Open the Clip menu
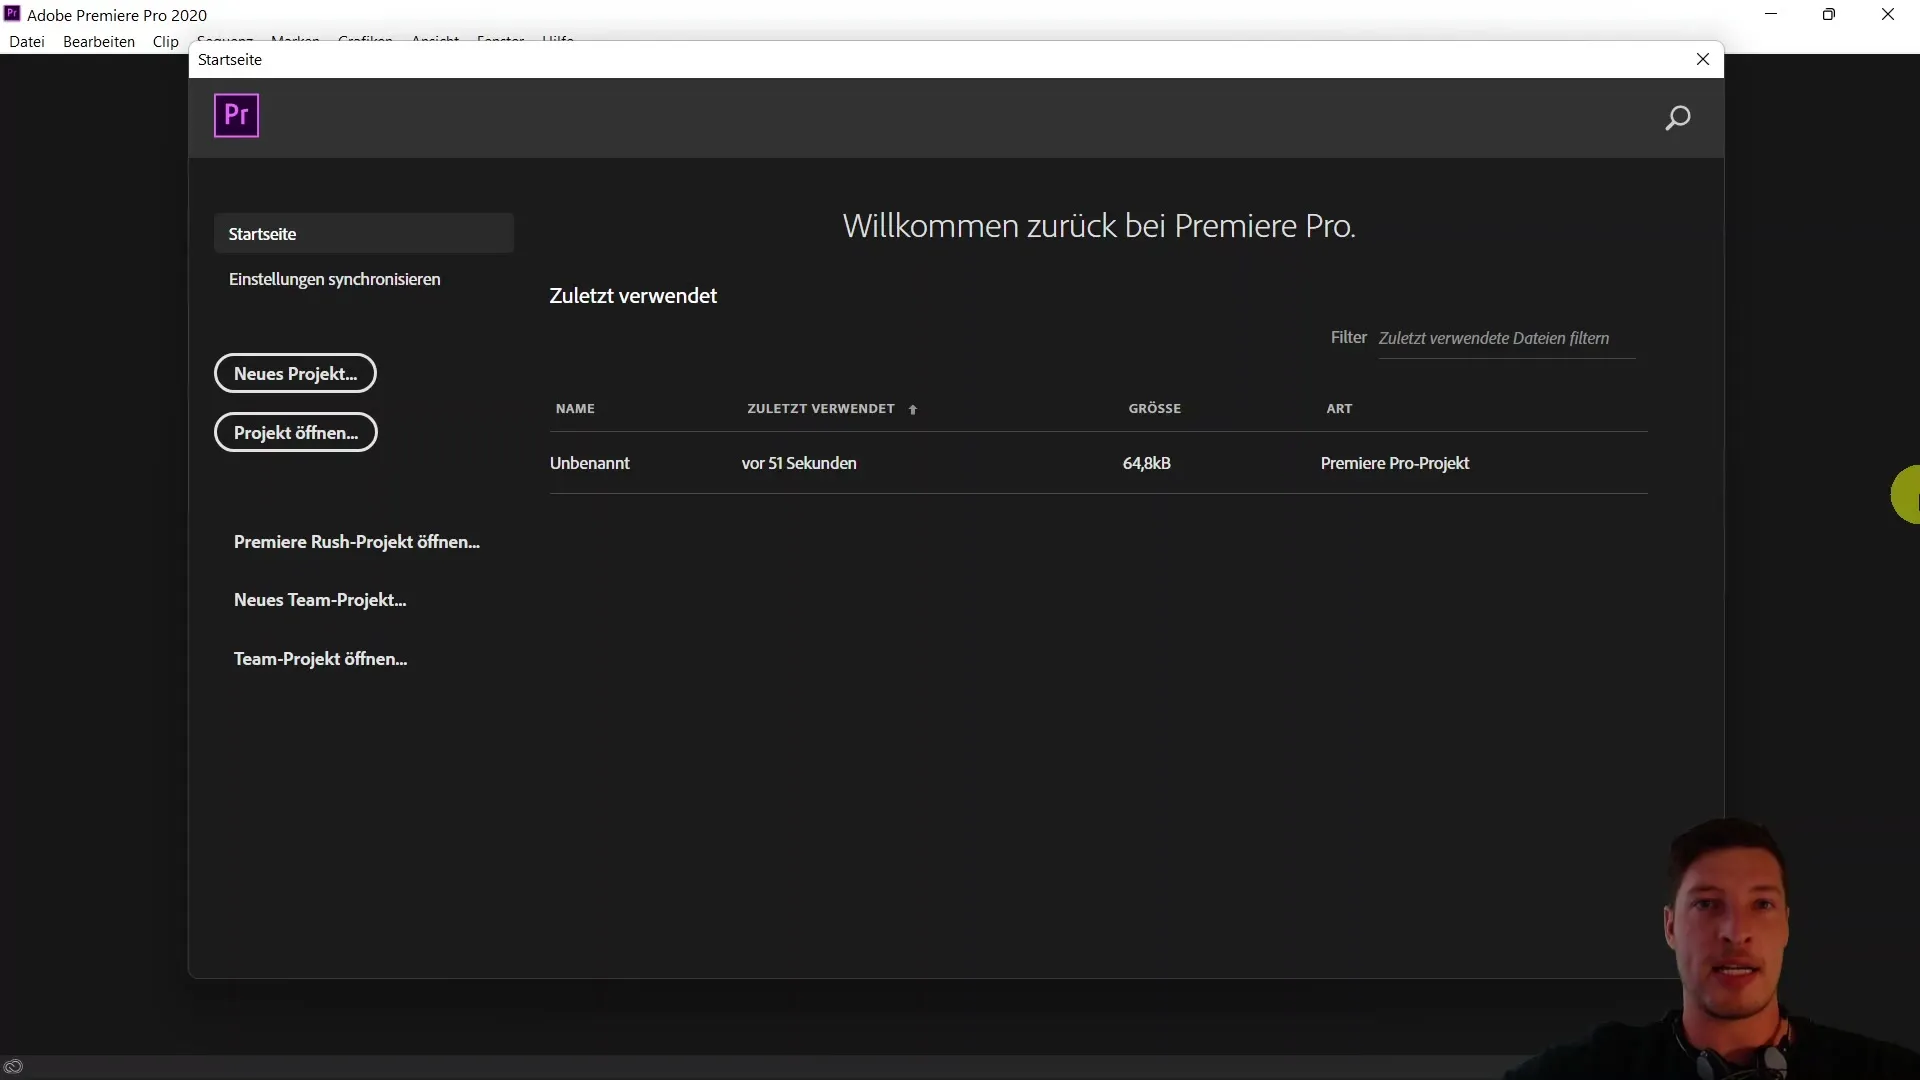 pos(166,41)
